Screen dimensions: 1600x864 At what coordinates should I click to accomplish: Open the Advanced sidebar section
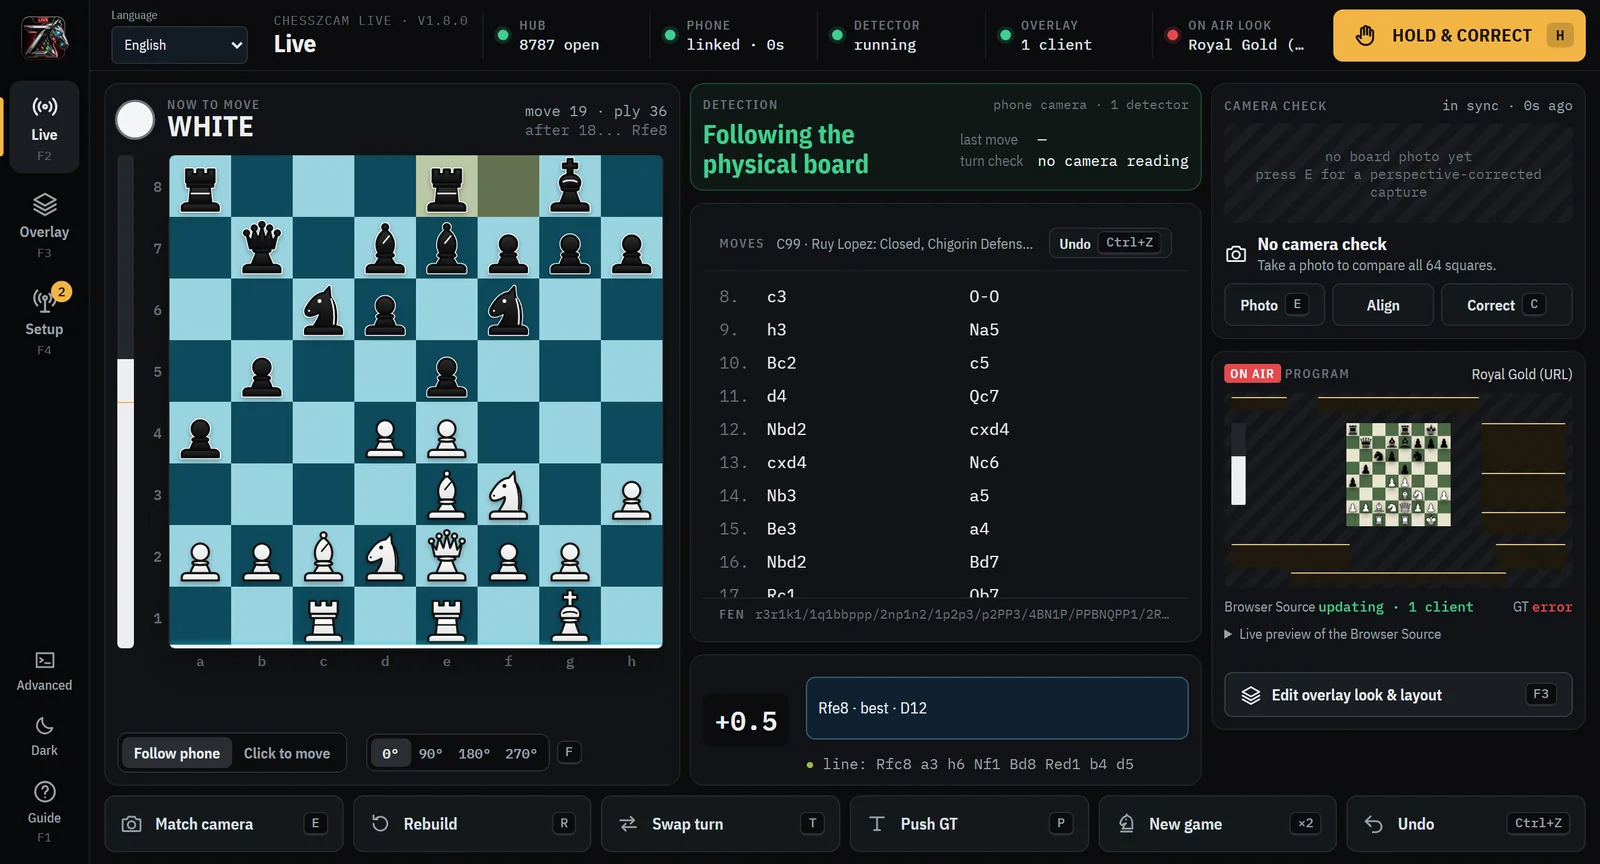point(44,671)
